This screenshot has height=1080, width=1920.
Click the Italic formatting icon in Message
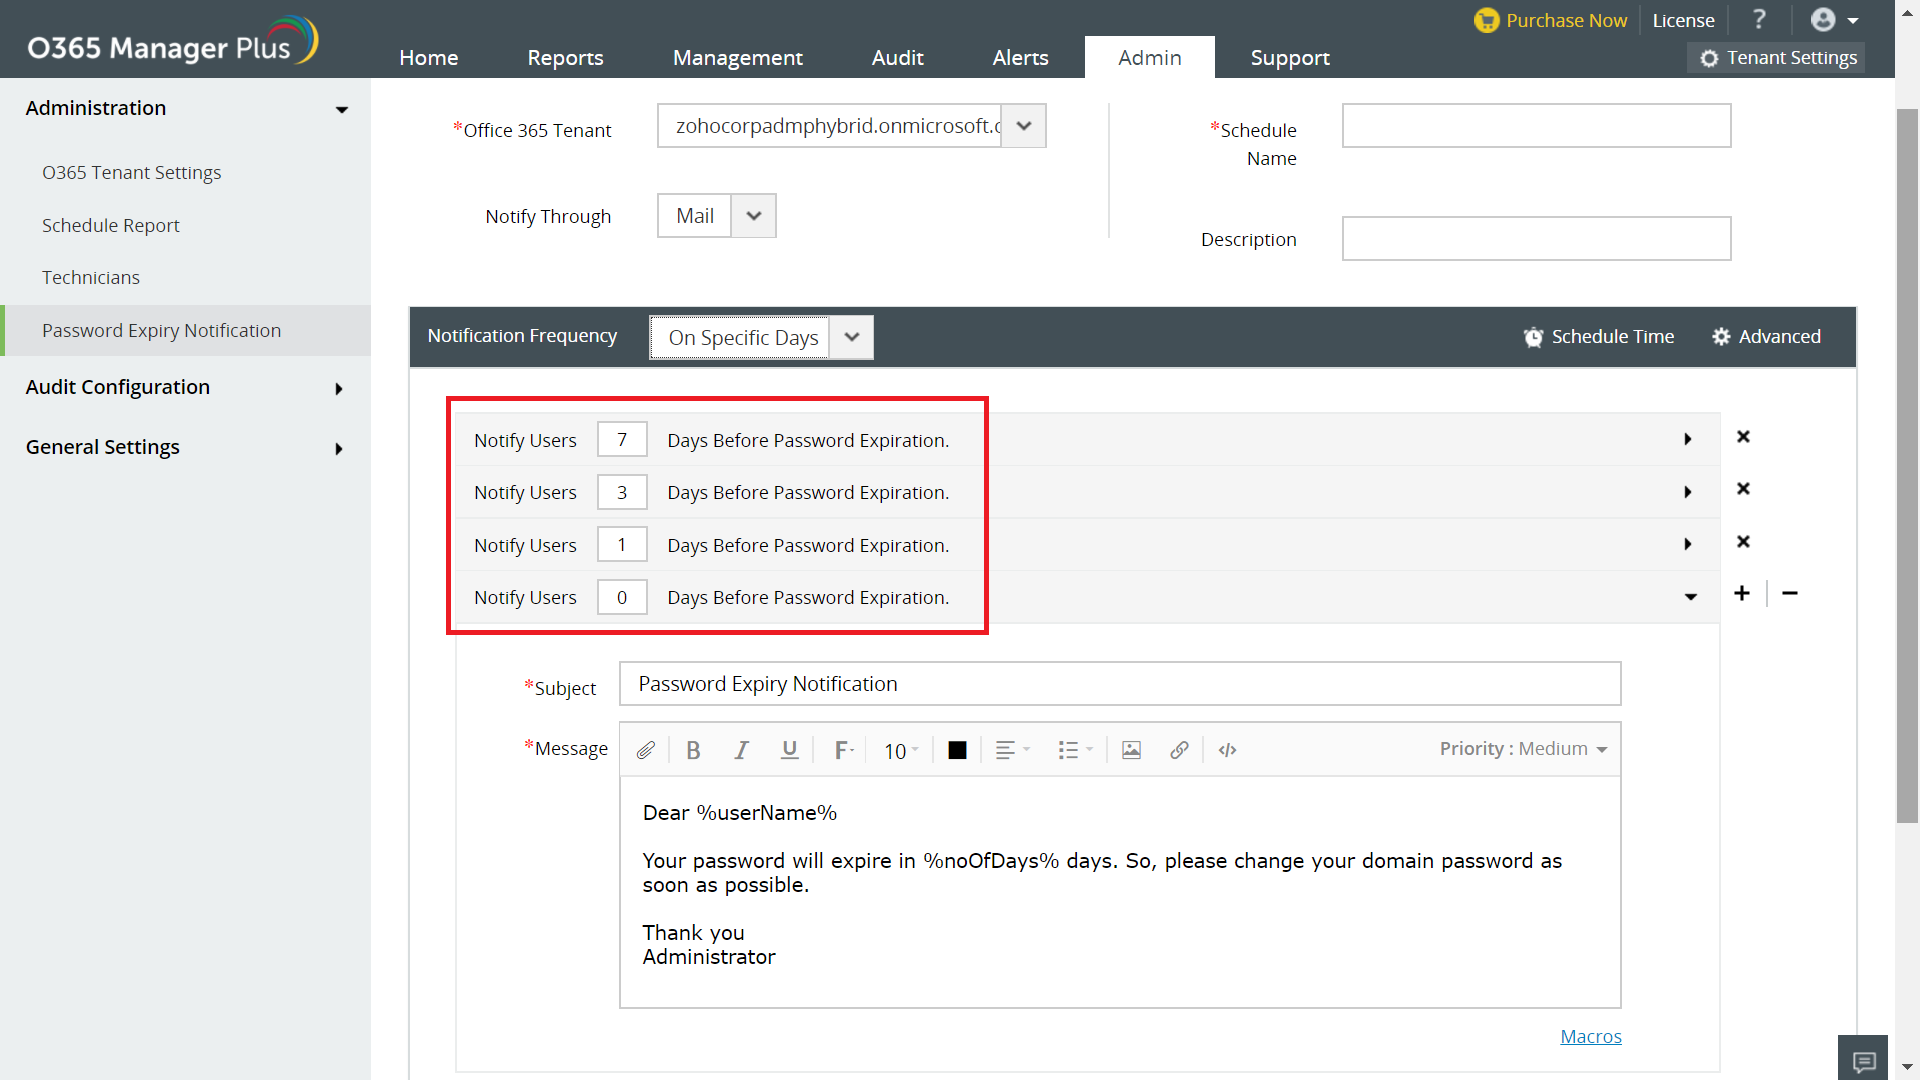click(x=741, y=750)
